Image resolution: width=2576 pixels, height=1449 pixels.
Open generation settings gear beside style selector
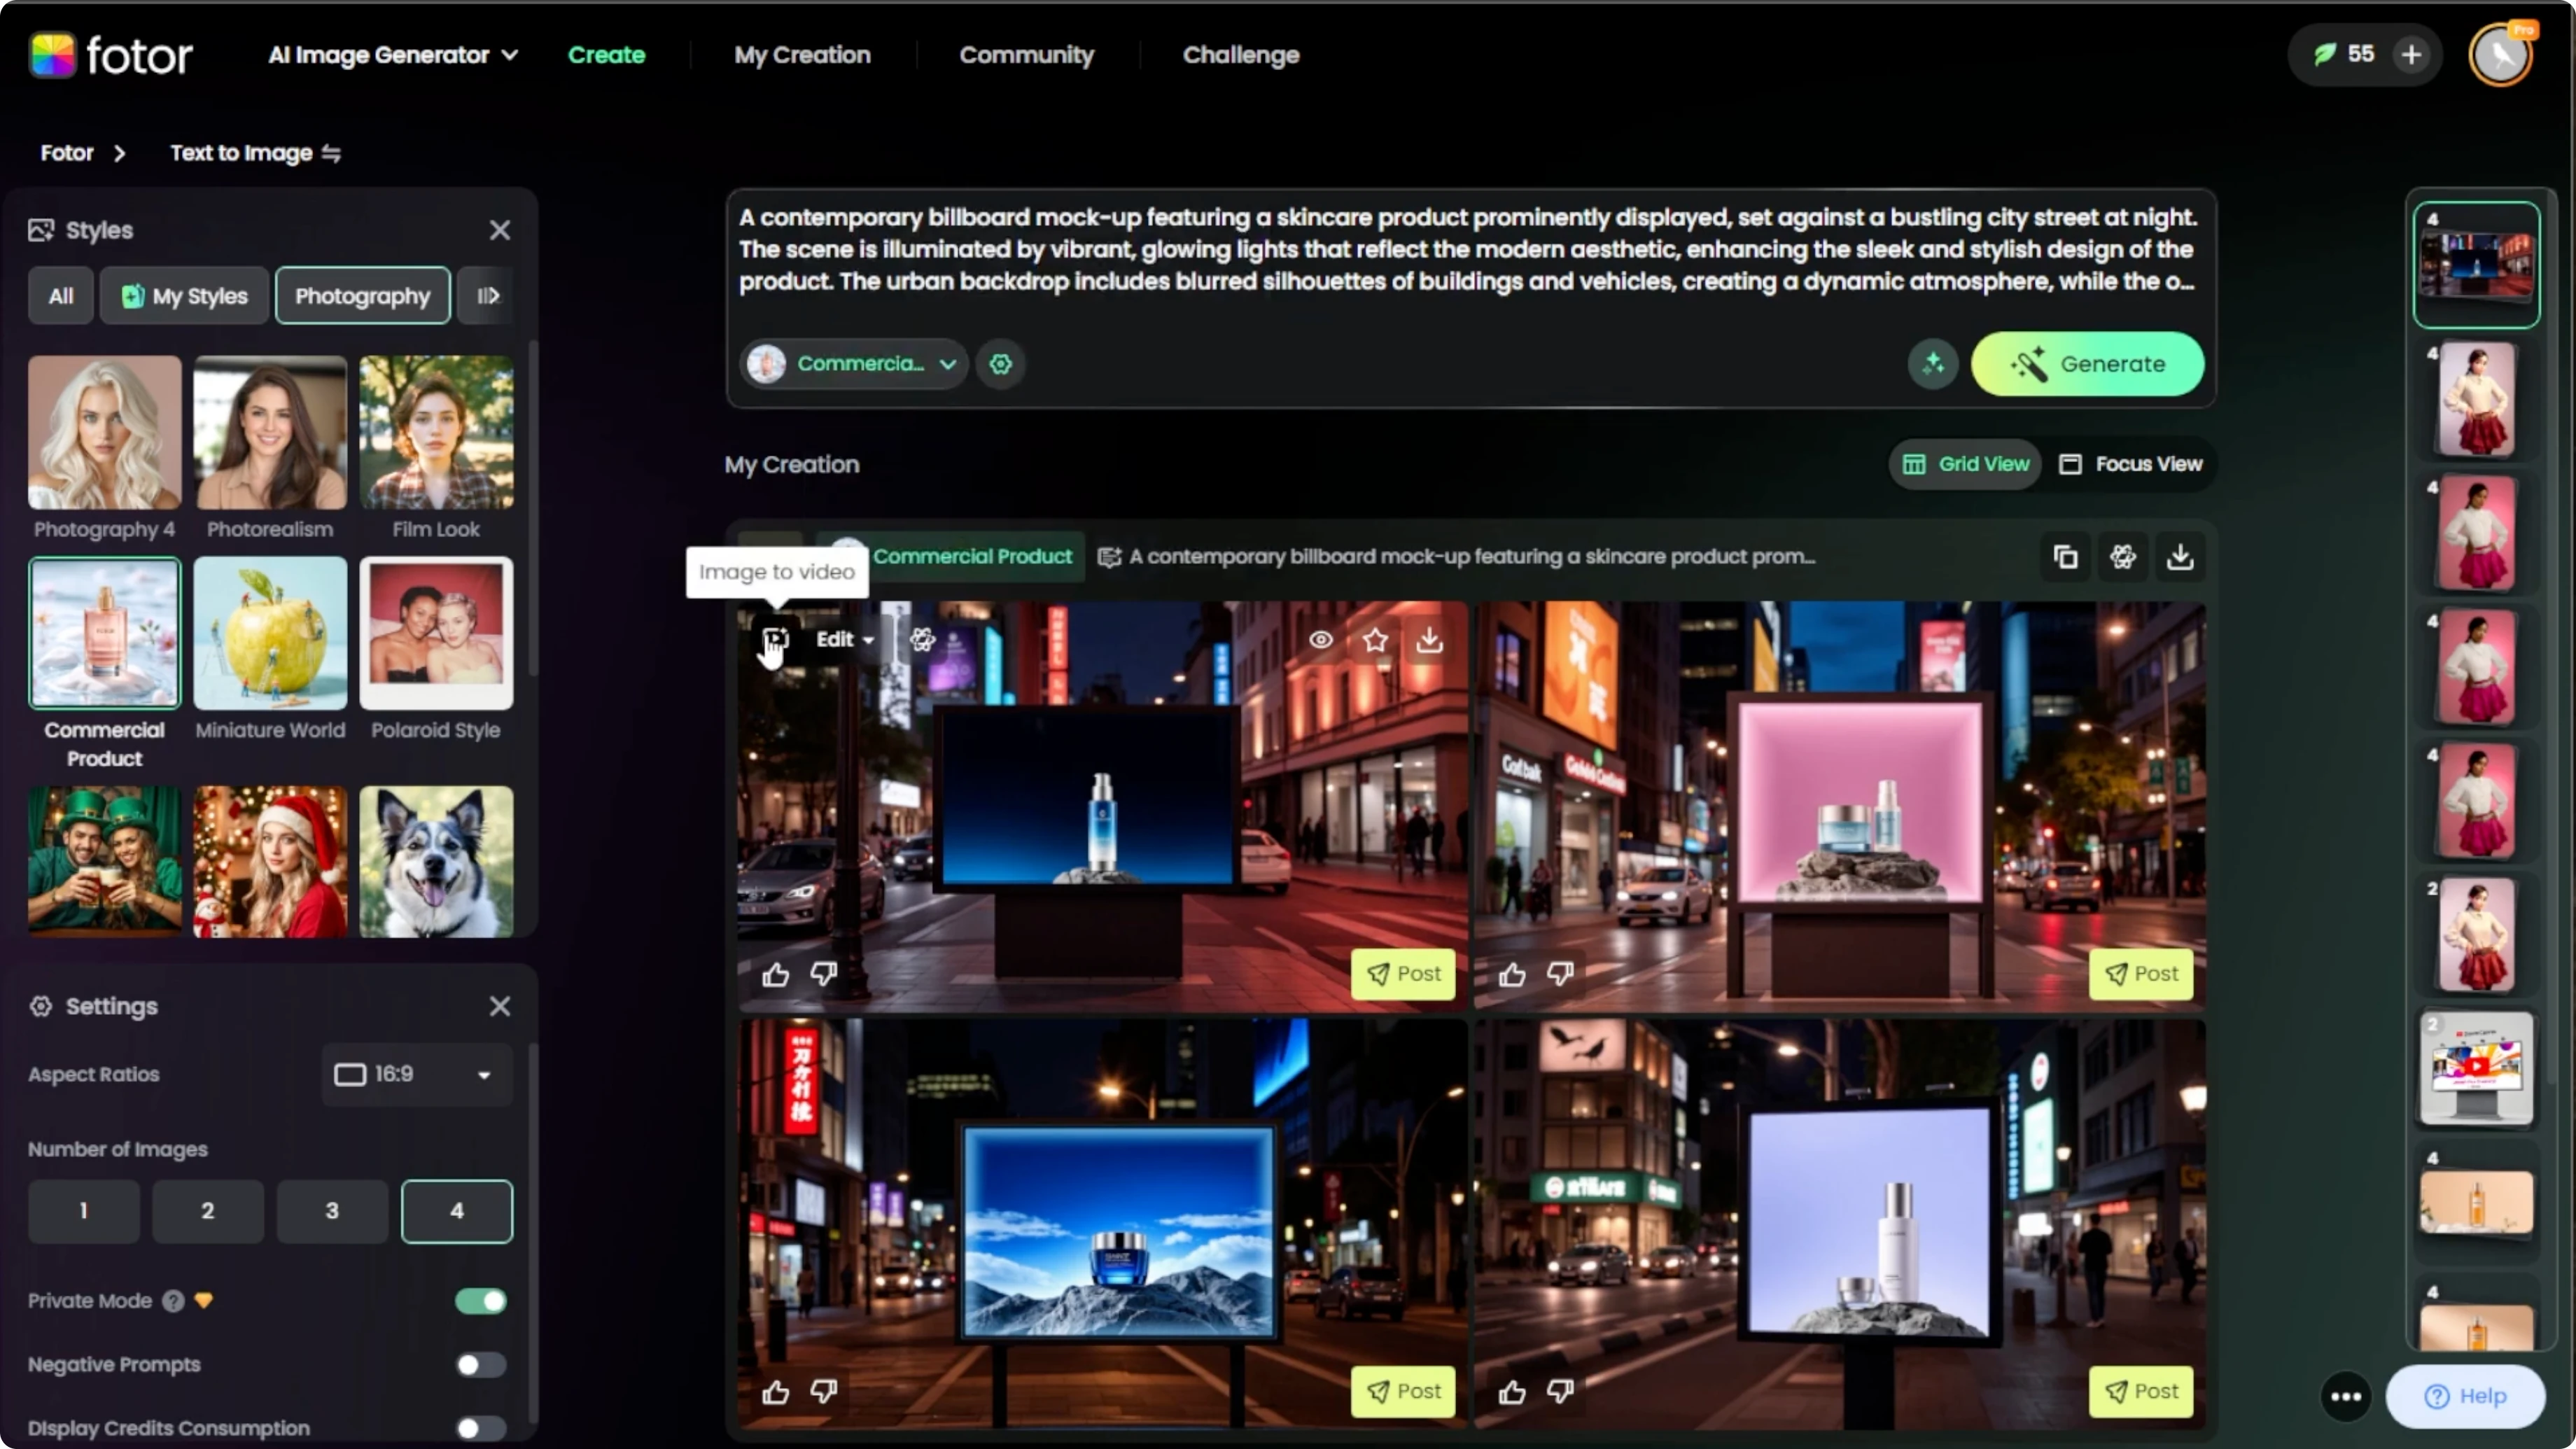point(1000,364)
